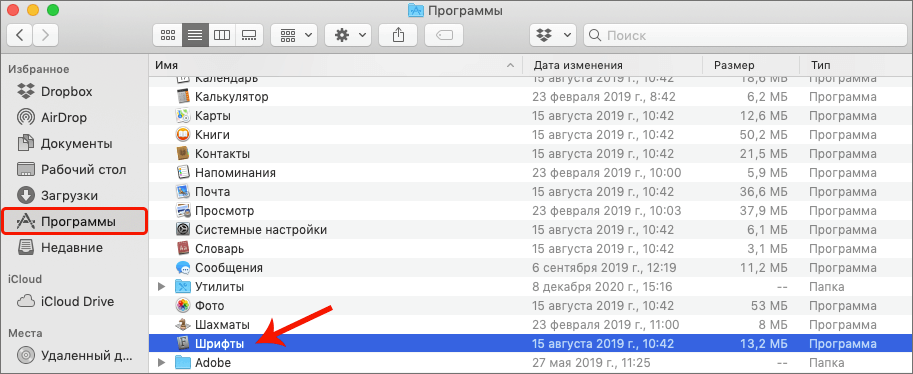Expand the Adobe folder disclosure triangle
This screenshot has height=374, width=913.
[x=162, y=362]
